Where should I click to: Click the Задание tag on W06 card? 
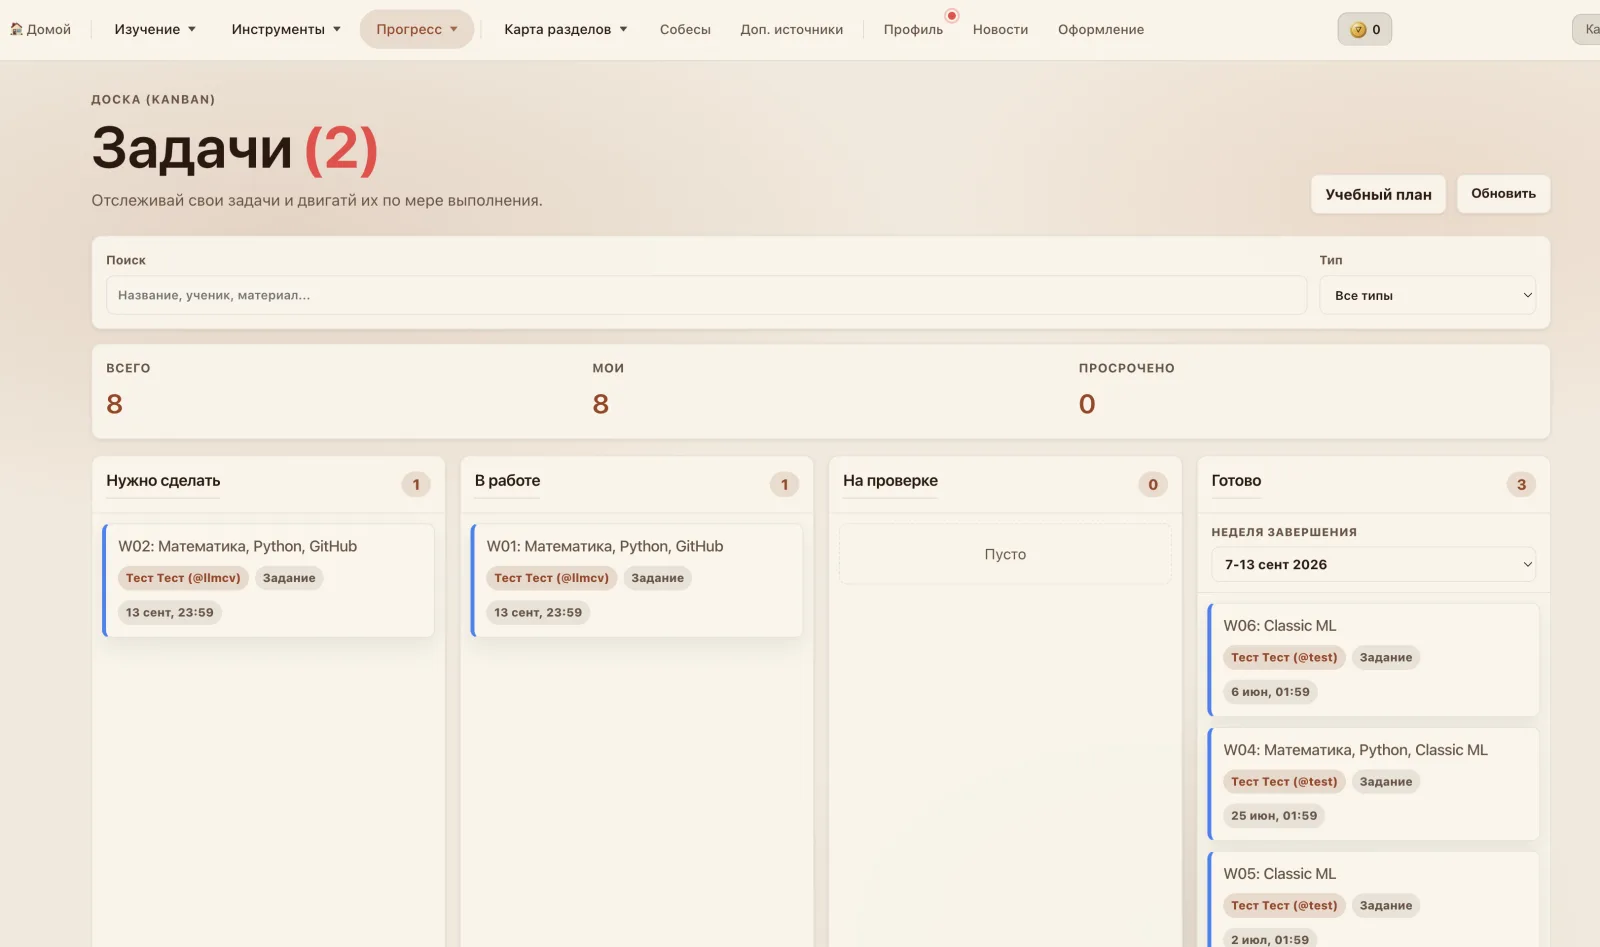[1386, 657]
